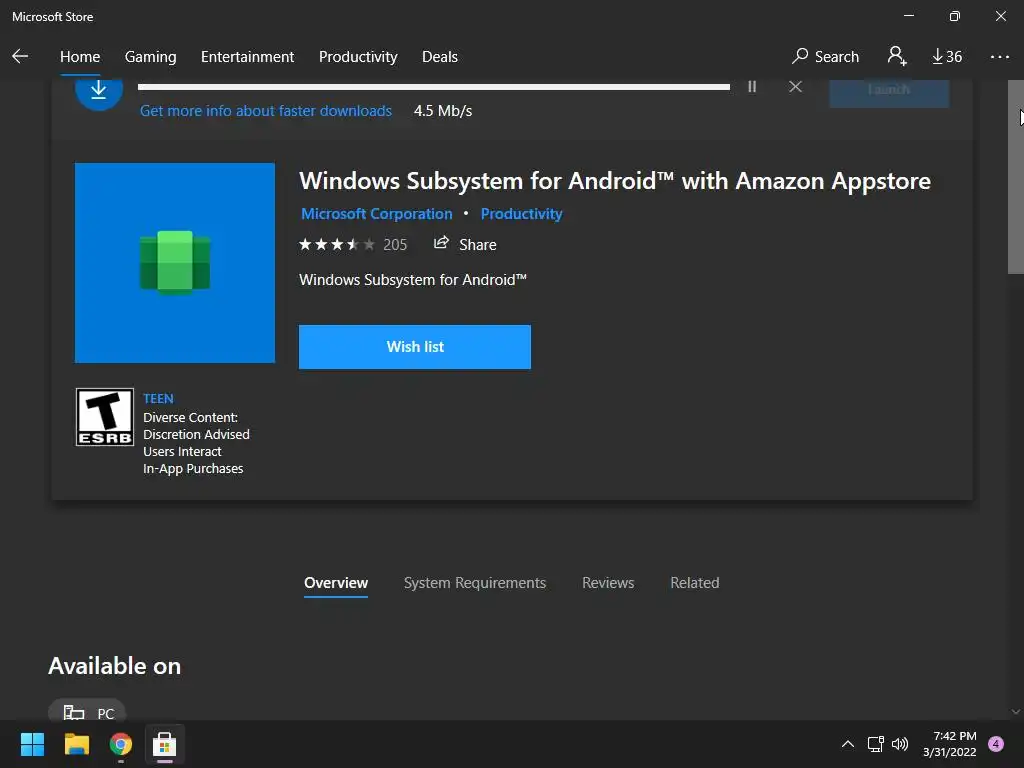
Task: Click the Share label text
Action: point(477,245)
